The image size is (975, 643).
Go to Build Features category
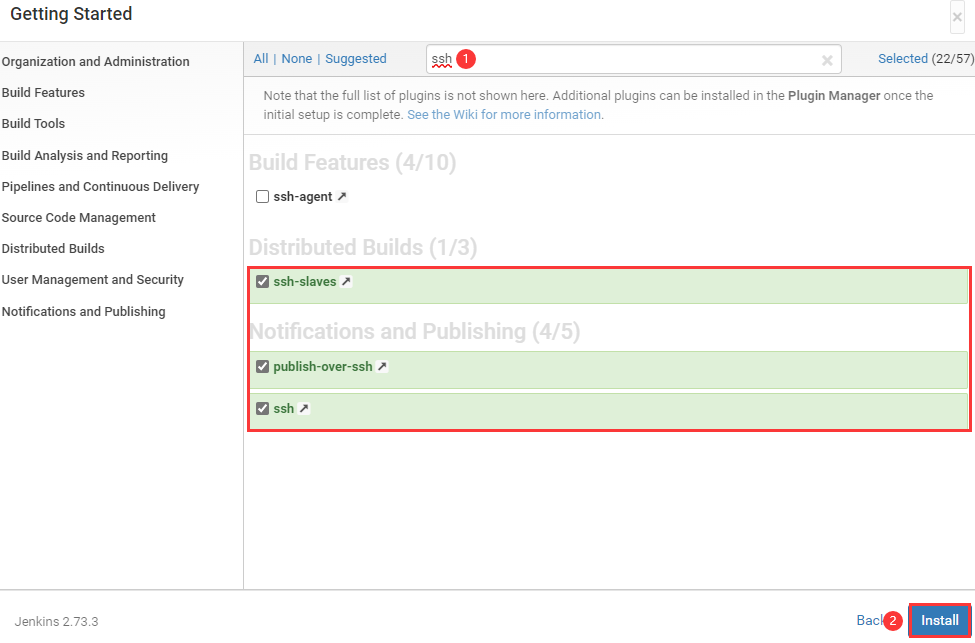pos(44,93)
